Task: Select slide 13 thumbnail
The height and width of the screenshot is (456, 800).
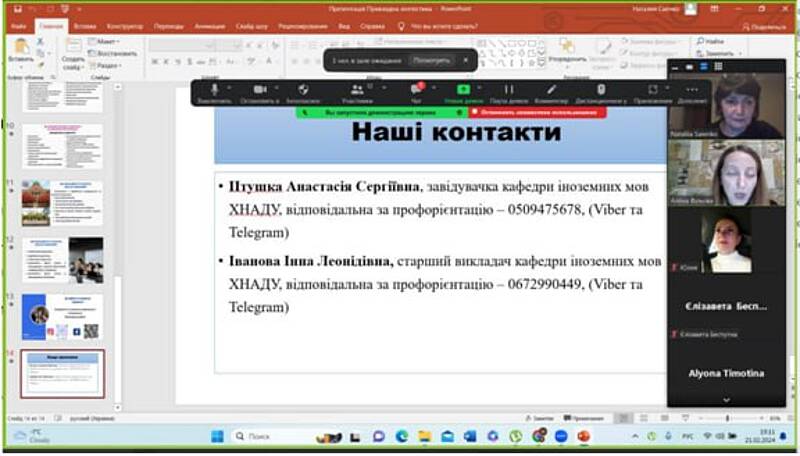Action: (62, 317)
